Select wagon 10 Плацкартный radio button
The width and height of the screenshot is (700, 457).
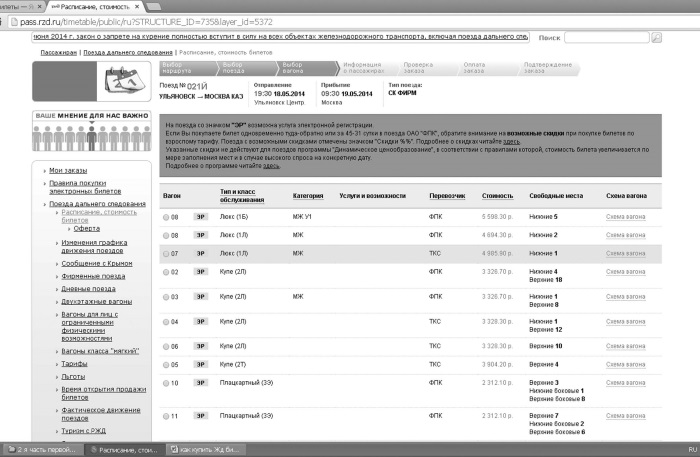pyautogui.click(x=166, y=383)
